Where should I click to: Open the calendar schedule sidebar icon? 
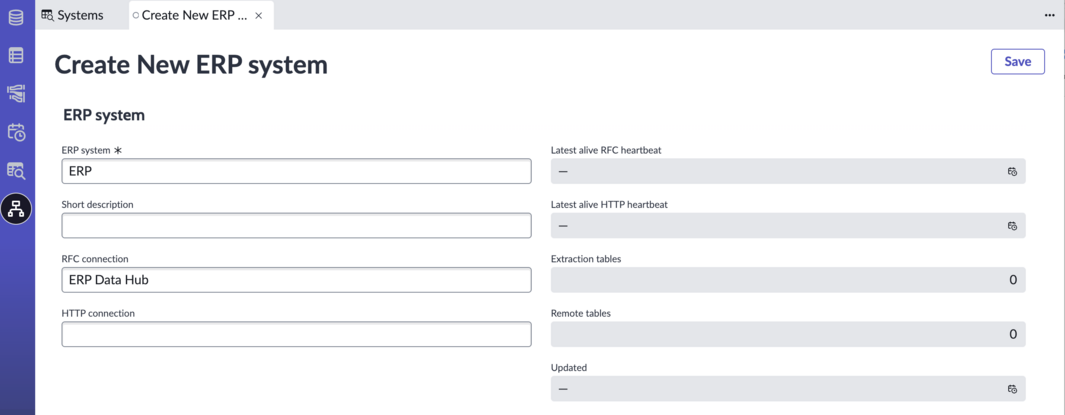(16, 132)
